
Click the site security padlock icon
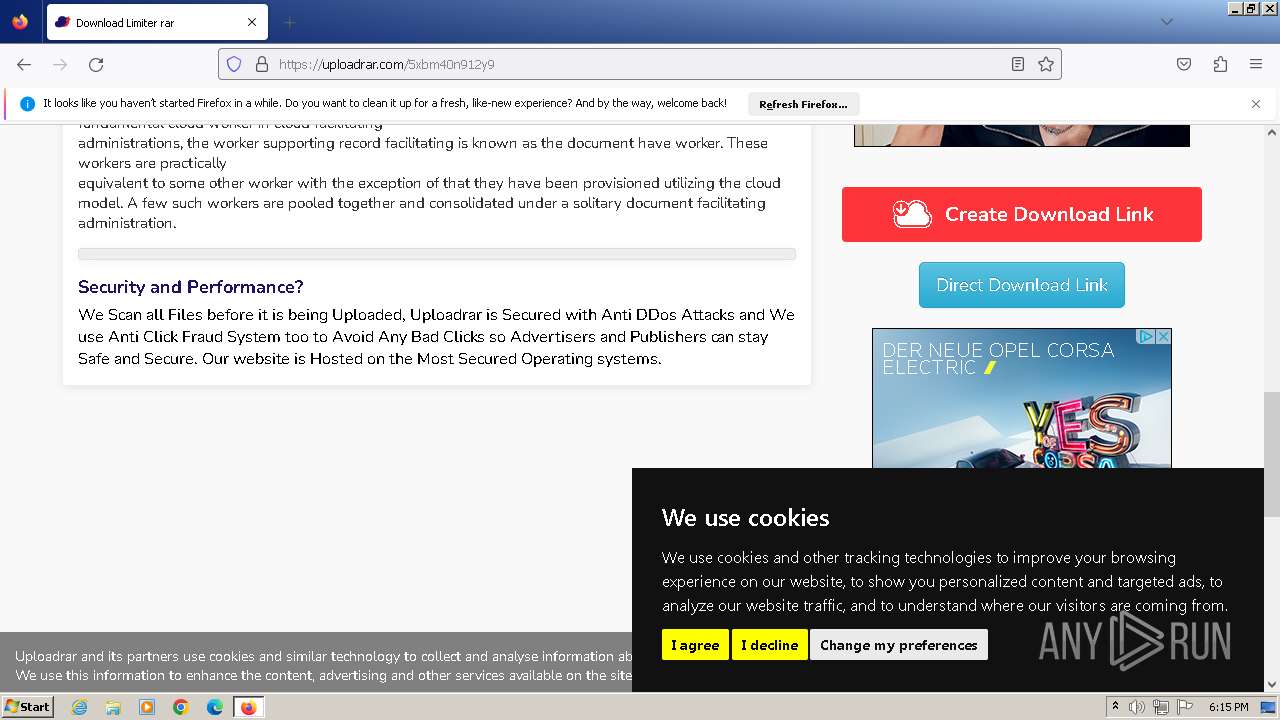pos(262,64)
